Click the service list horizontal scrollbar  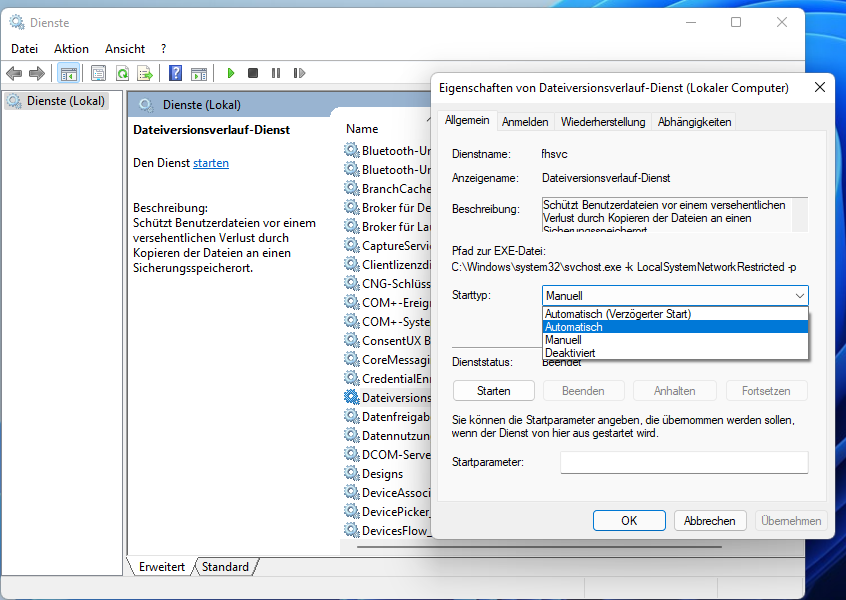pos(540,547)
